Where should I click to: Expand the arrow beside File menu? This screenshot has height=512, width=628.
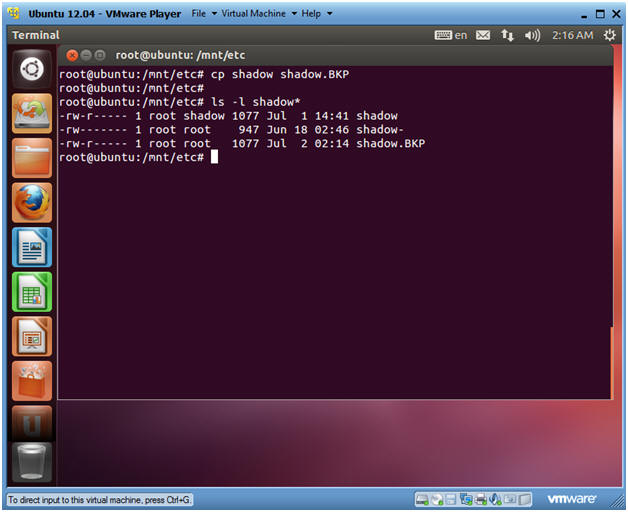pos(214,14)
